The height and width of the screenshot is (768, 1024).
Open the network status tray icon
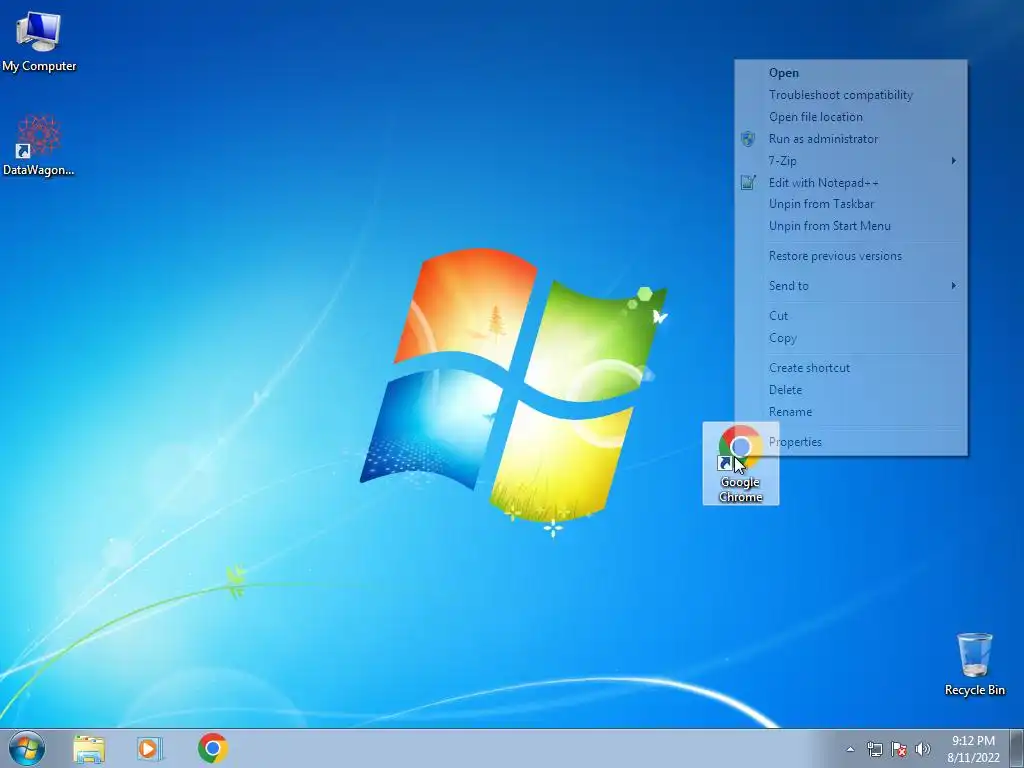coord(874,749)
